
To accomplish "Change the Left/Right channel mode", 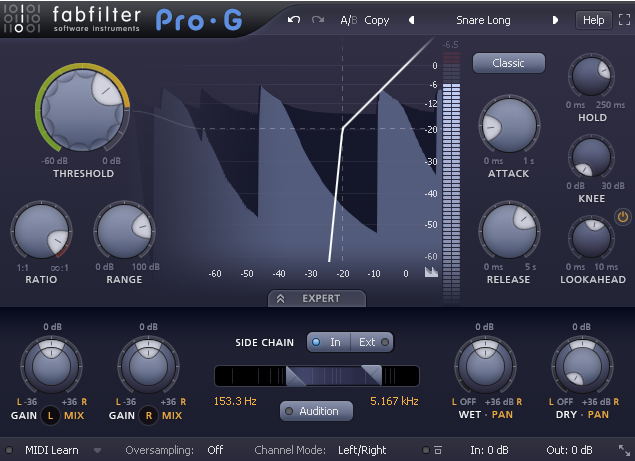I will (x=362, y=450).
